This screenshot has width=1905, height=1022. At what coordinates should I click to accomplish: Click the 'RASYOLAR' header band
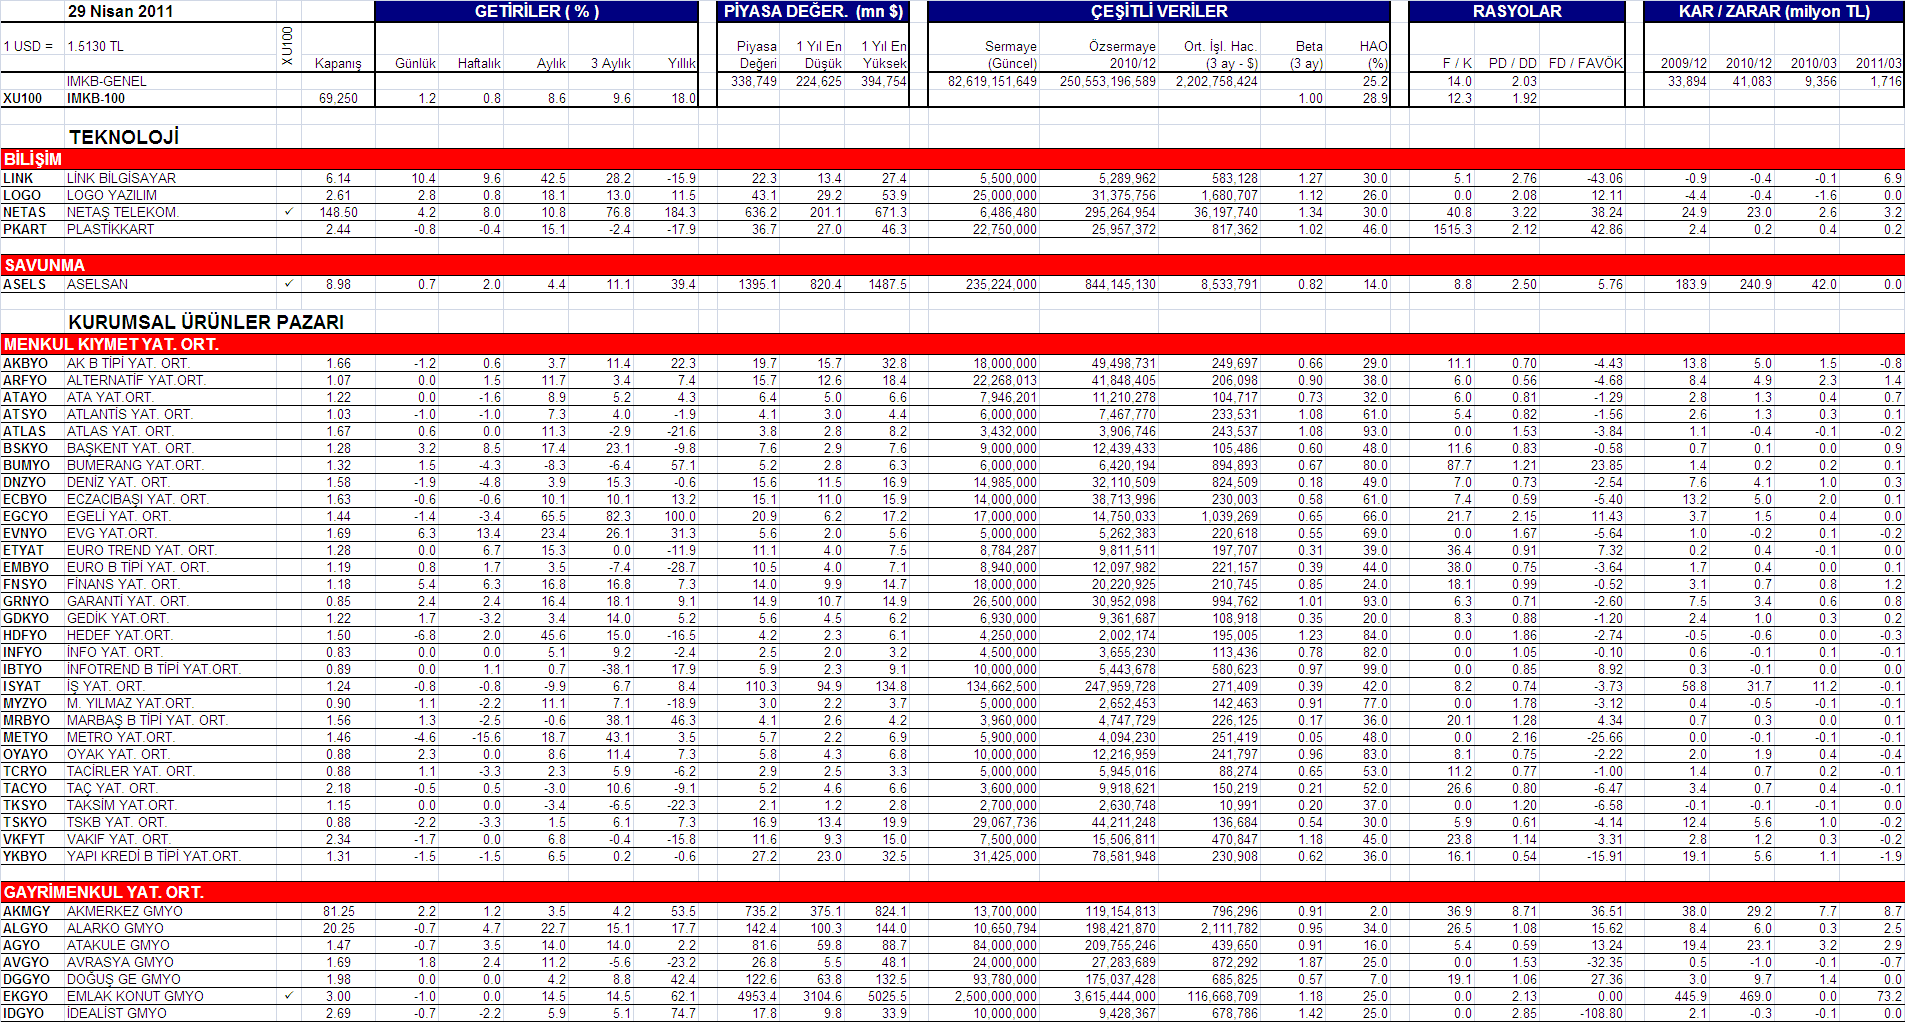click(x=1517, y=11)
